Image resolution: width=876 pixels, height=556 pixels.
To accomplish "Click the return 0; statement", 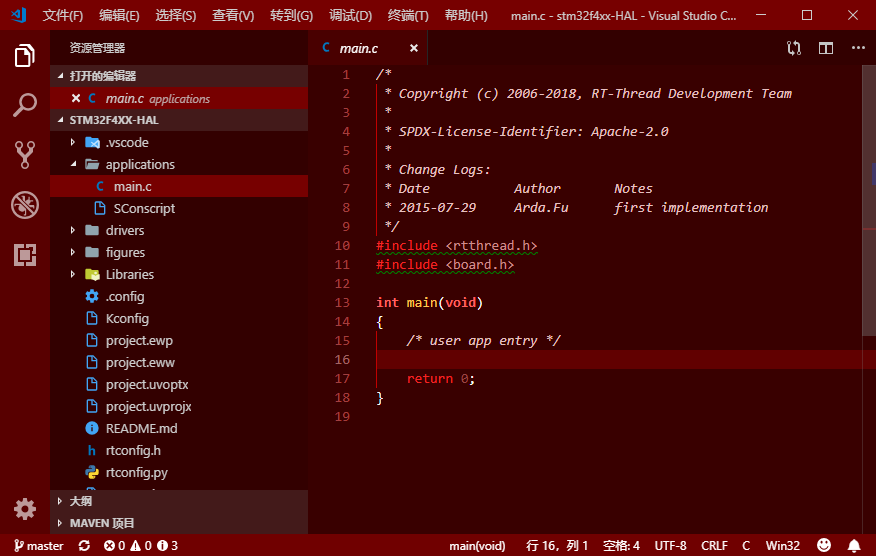I will (441, 378).
